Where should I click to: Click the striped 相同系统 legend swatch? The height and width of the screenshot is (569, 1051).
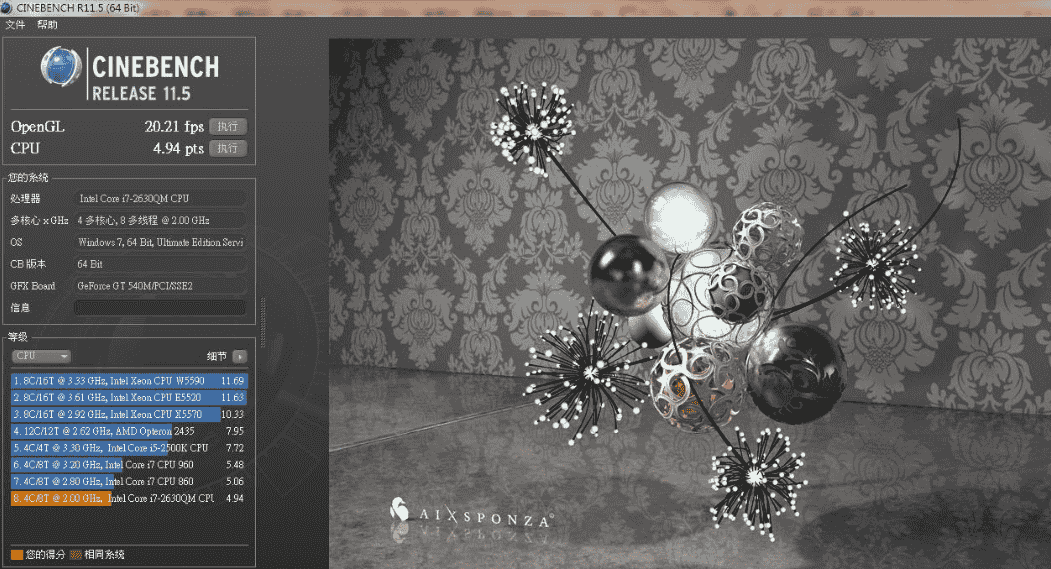coord(76,555)
